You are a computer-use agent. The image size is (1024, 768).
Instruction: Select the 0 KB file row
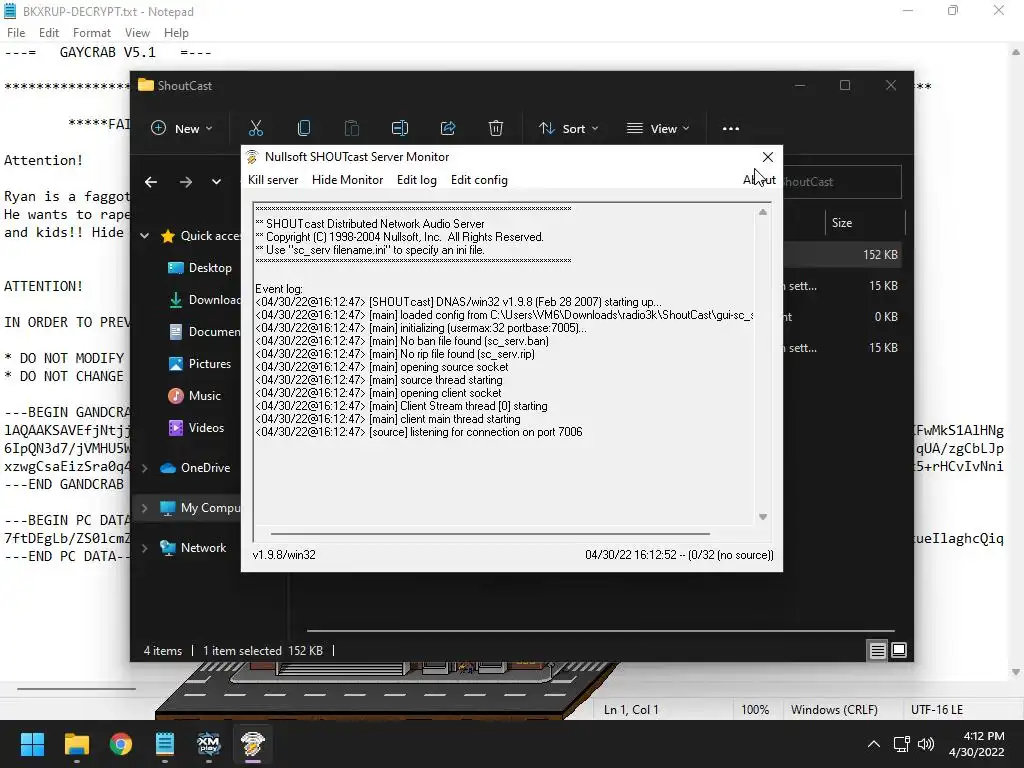tap(844, 317)
